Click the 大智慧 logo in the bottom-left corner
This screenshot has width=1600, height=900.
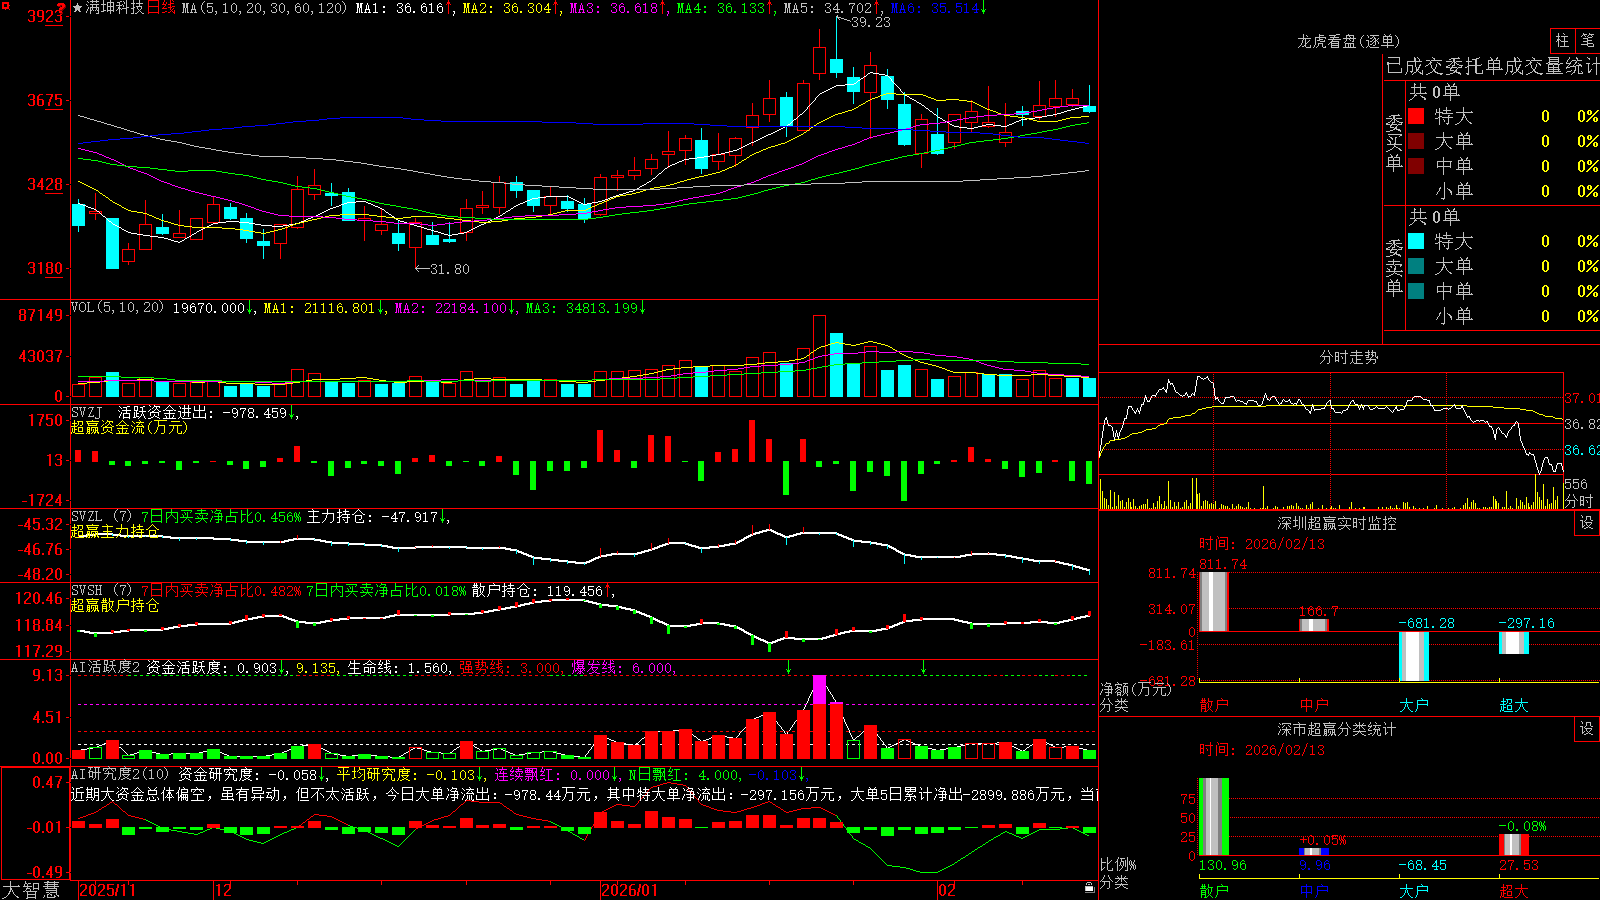coord(32,890)
